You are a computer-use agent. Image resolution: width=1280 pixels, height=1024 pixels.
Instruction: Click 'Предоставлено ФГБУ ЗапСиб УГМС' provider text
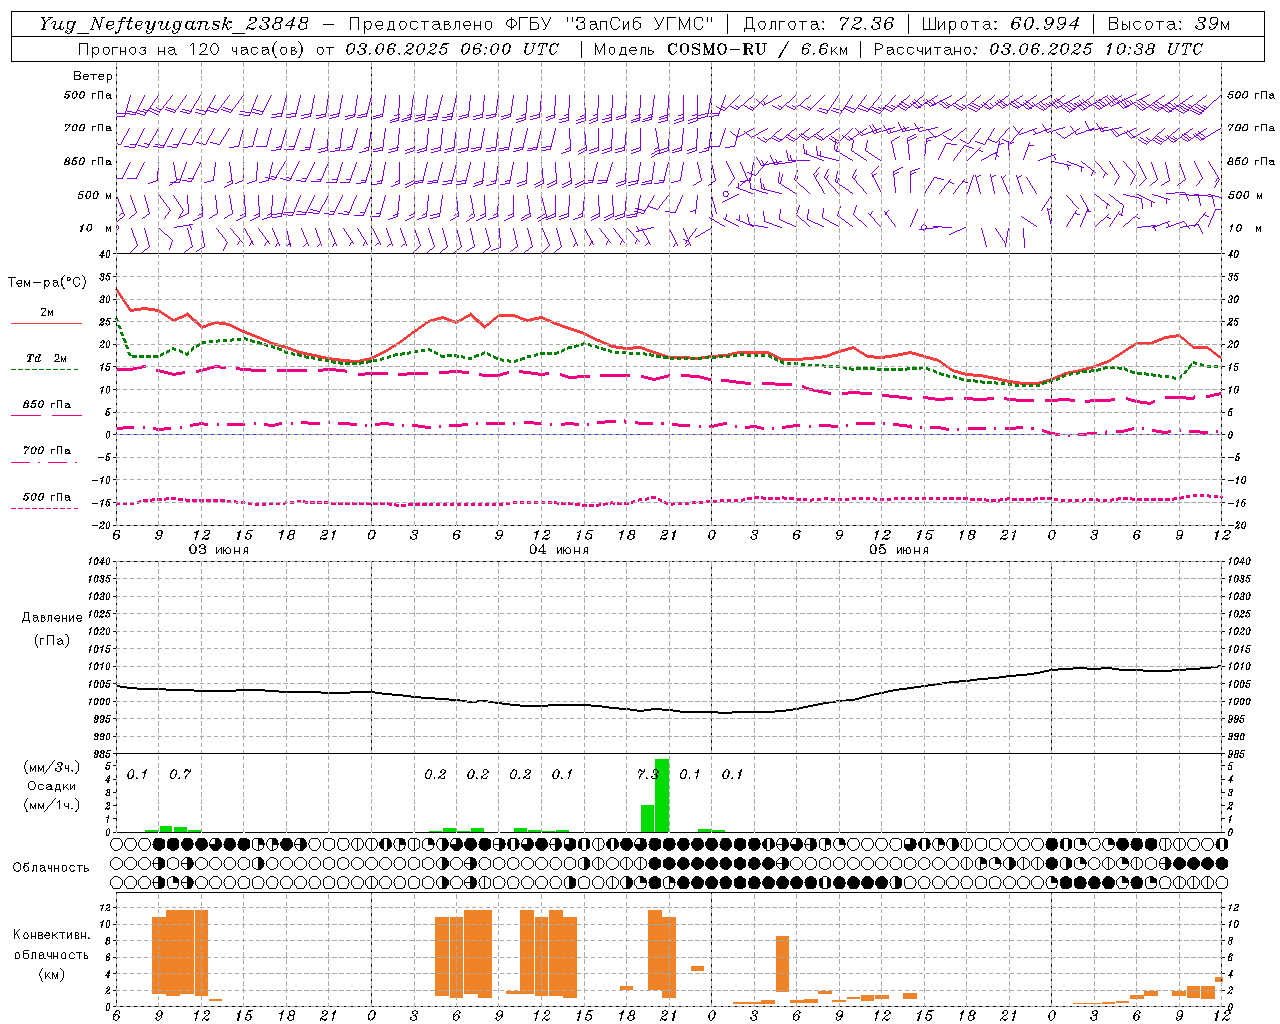[x=532, y=24]
